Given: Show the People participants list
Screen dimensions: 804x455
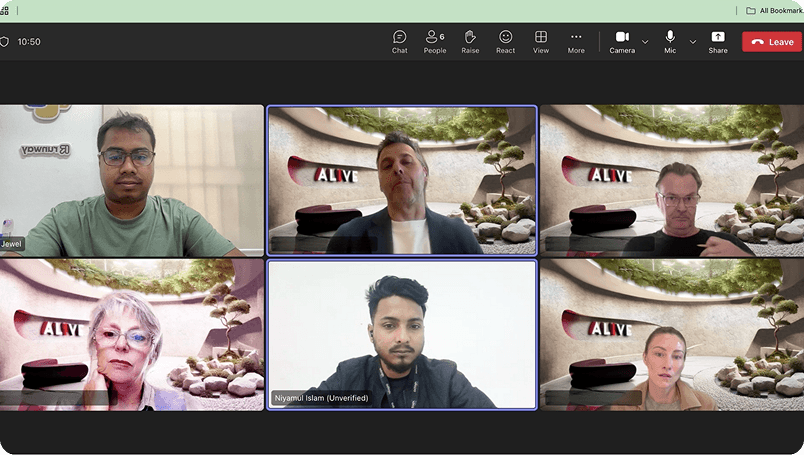Looking at the screenshot, I should click(434, 41).
